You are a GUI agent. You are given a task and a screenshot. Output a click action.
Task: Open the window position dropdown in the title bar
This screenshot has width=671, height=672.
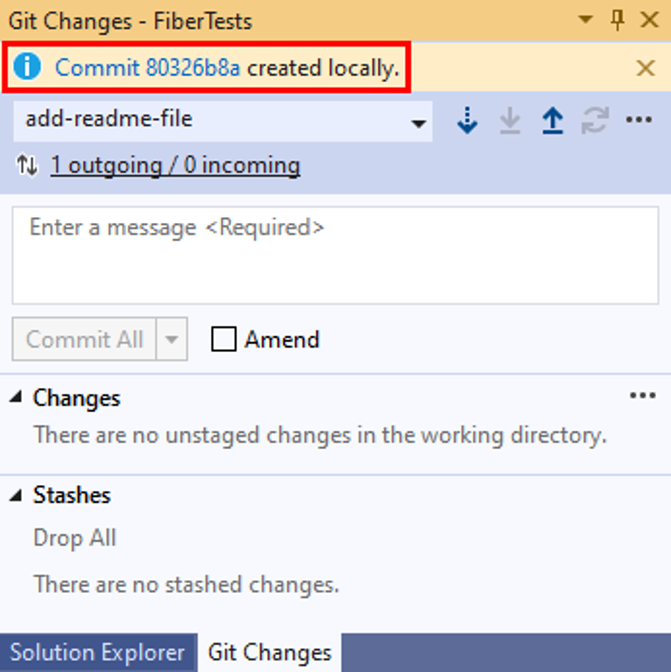coord(585,19)
